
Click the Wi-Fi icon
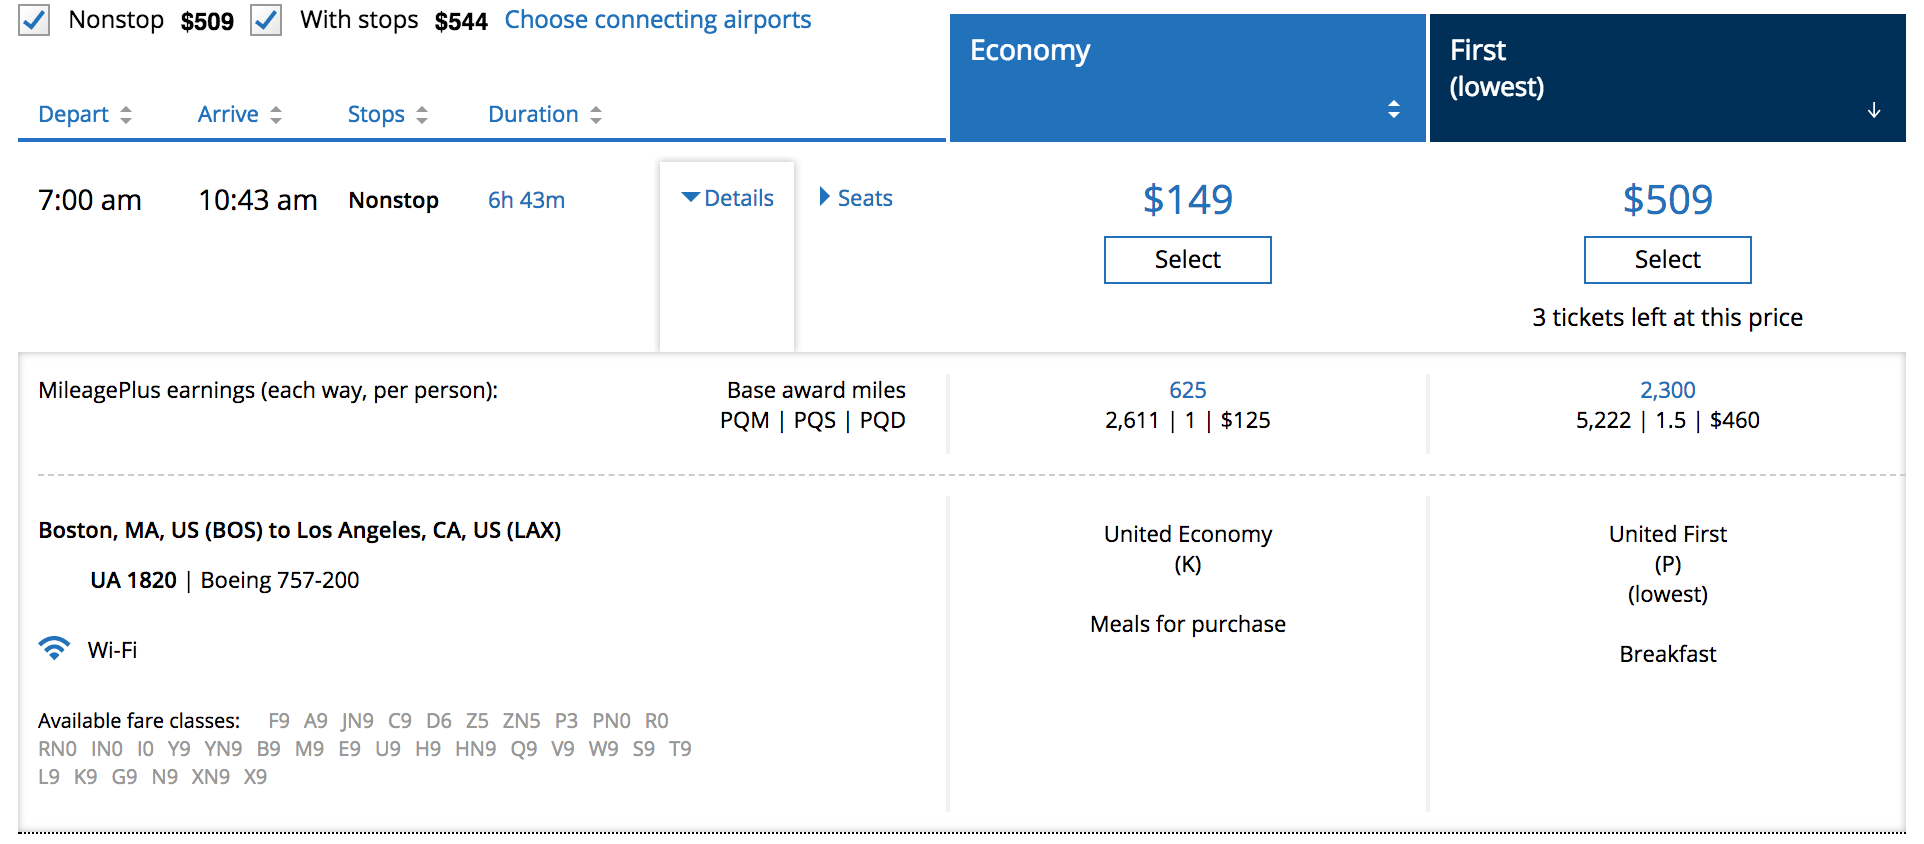tap(54, 649)
